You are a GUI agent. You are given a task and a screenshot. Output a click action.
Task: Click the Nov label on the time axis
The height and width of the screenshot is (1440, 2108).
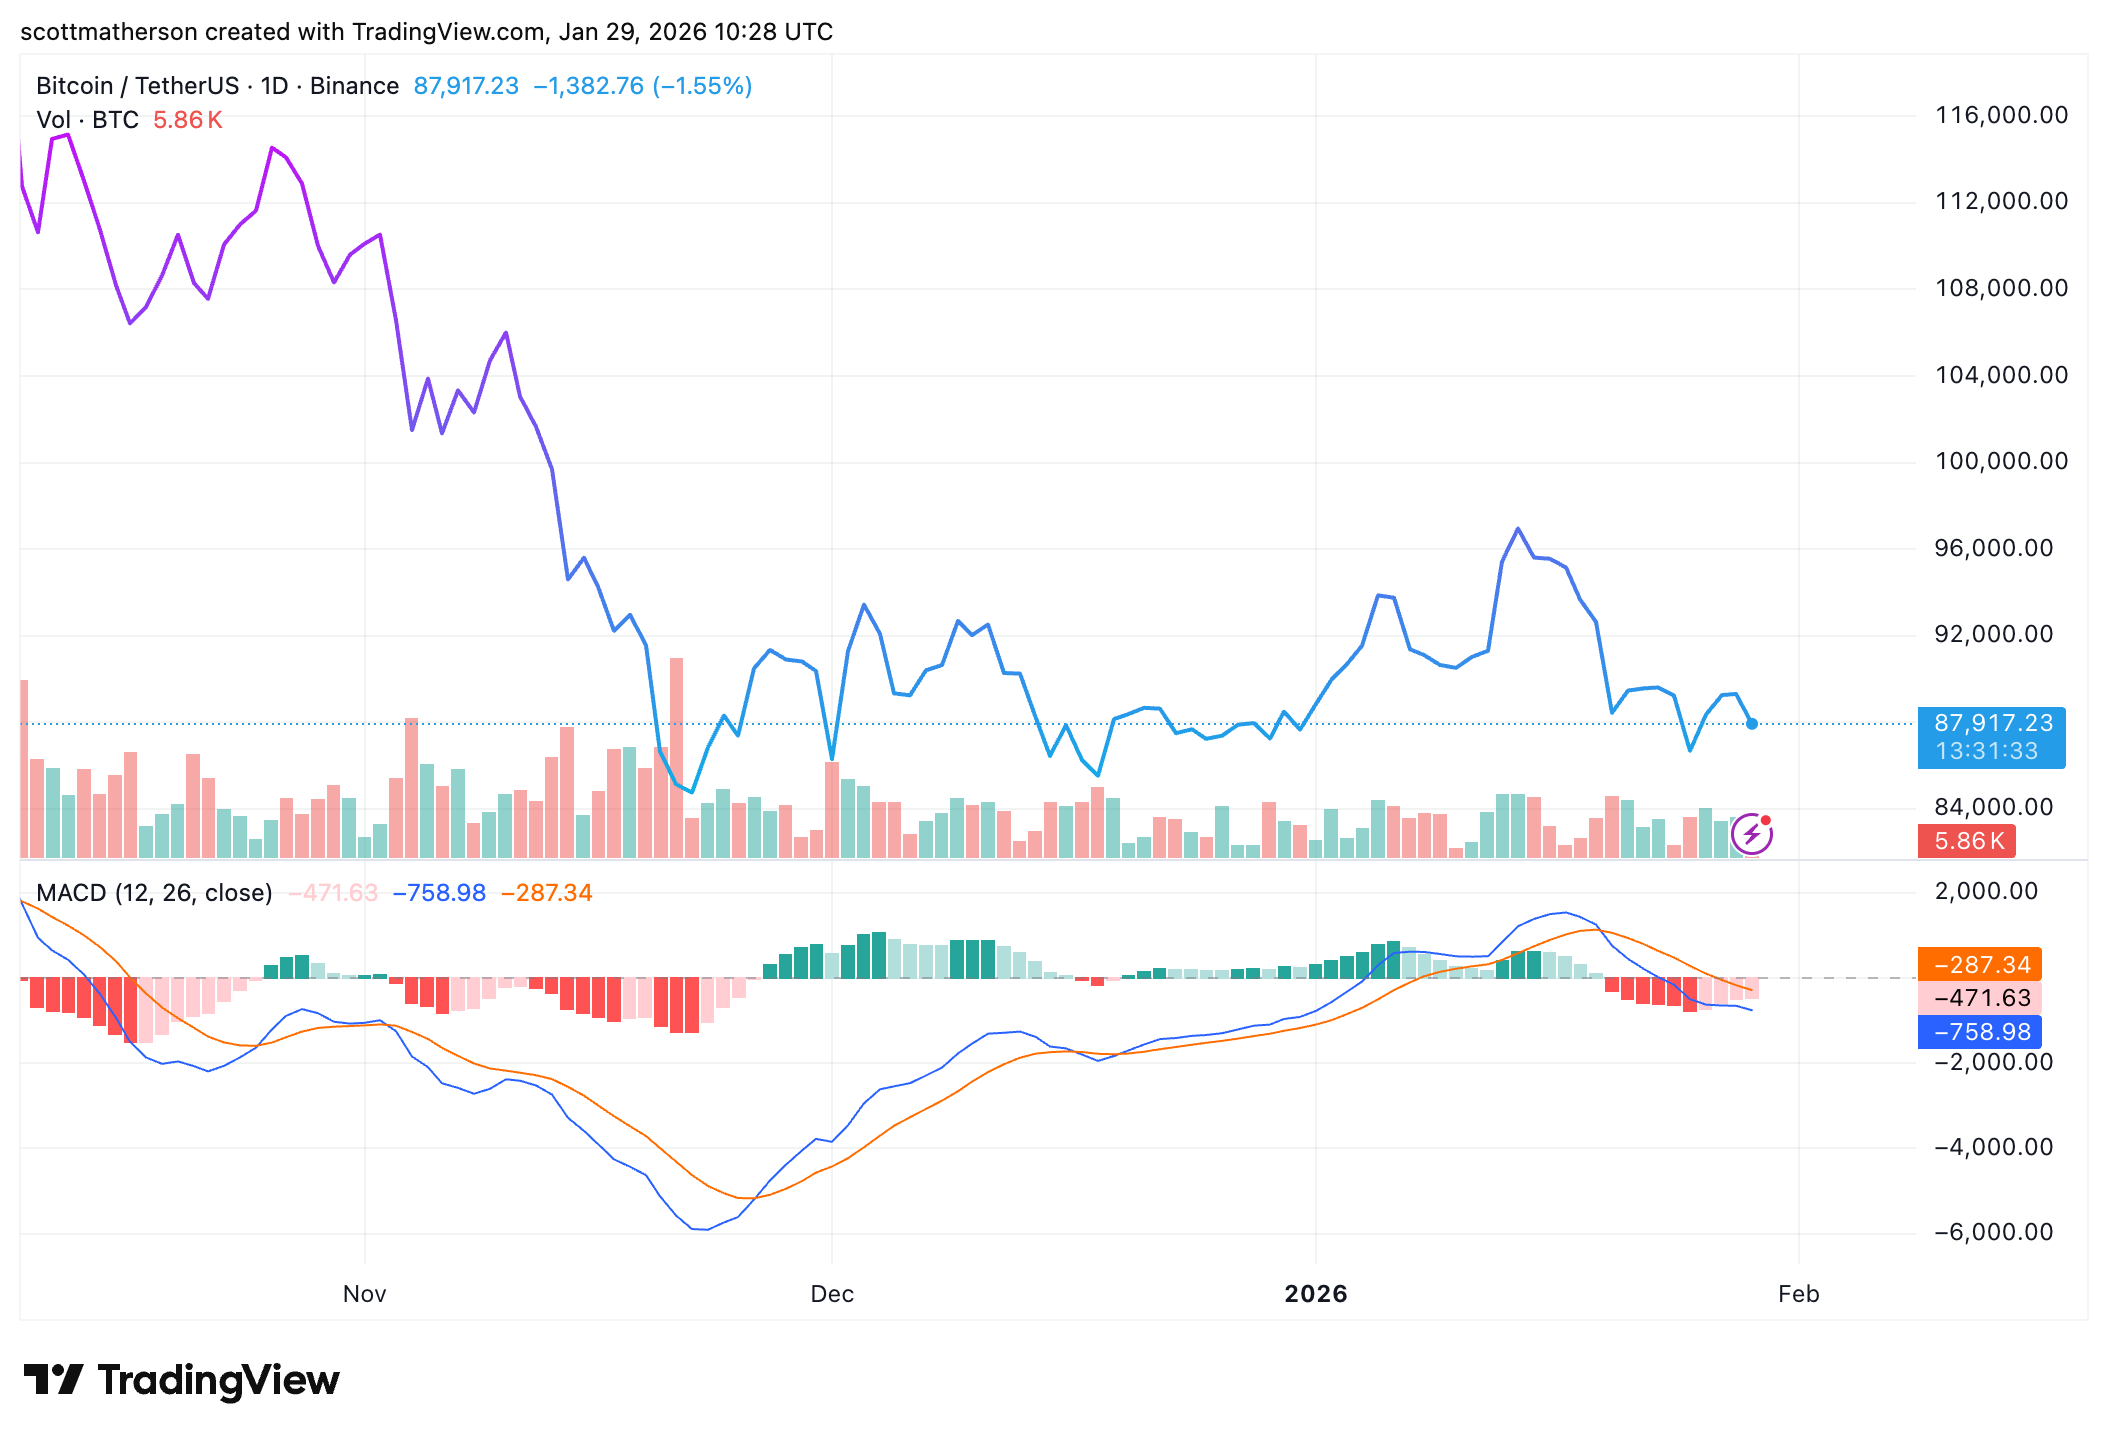[364, 1294]
